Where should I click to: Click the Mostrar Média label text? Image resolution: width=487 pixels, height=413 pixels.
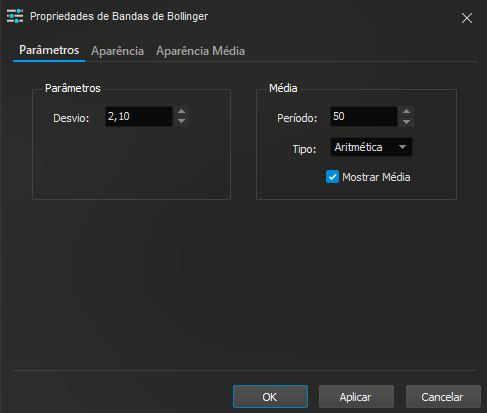tap(376, 177)
